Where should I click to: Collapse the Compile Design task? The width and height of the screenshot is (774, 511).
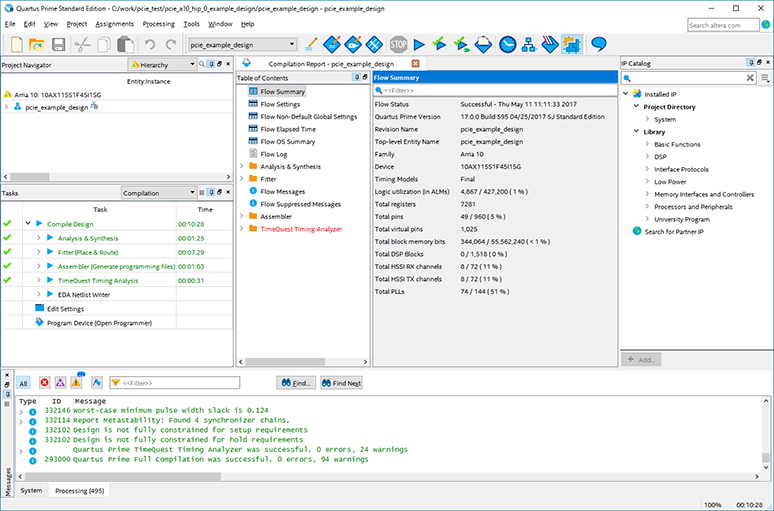28,224
